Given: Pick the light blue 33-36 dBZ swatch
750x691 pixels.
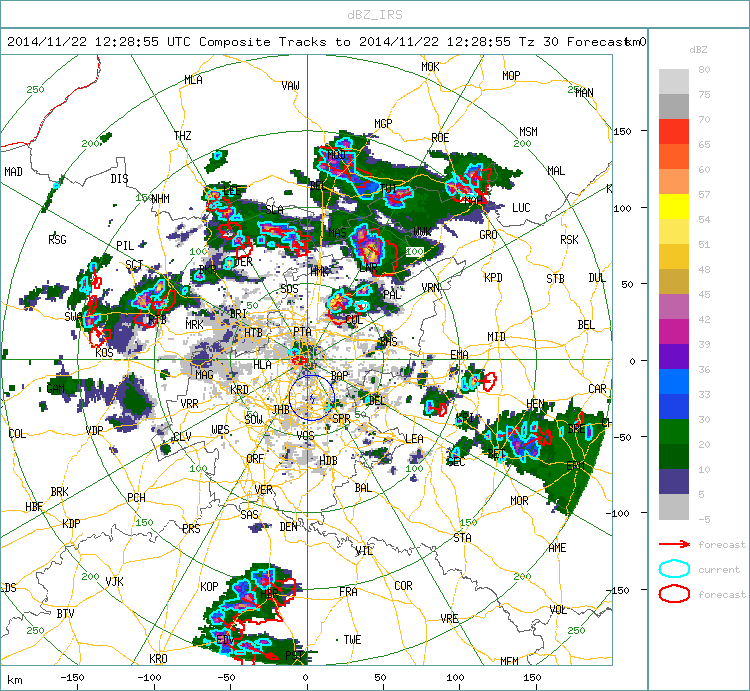Looking at the screenshot, I should 673,382.
